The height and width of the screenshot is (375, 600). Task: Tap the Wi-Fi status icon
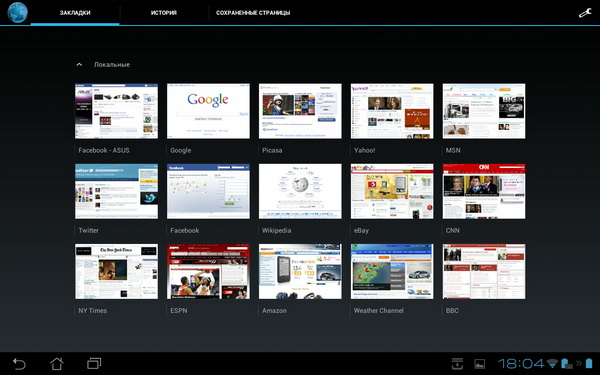click(x=552, y=363)
